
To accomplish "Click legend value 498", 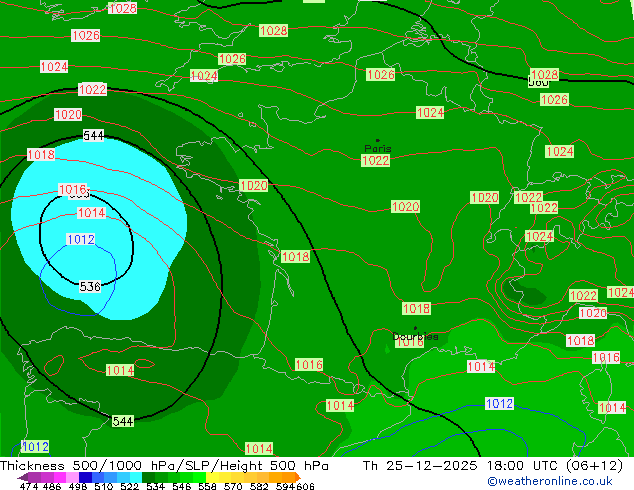I will (78, 486).
